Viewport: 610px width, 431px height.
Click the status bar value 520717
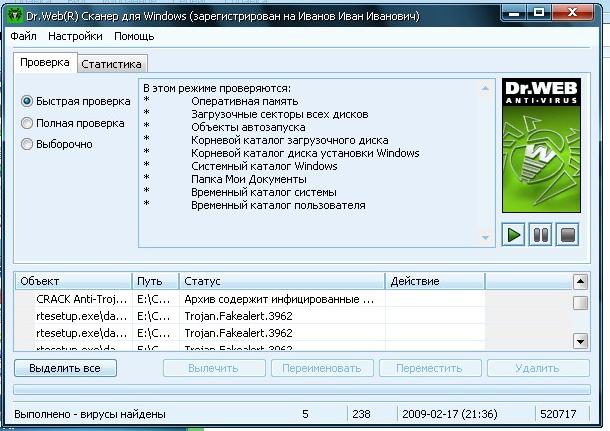[x=558, y=414]
